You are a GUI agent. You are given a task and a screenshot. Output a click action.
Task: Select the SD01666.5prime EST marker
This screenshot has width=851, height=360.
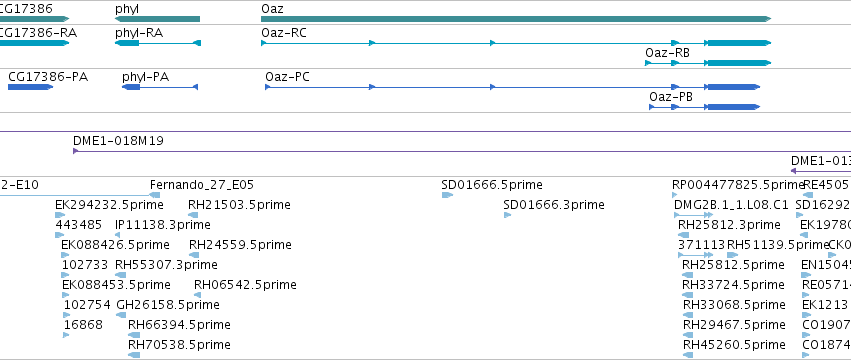pos(447,195)
